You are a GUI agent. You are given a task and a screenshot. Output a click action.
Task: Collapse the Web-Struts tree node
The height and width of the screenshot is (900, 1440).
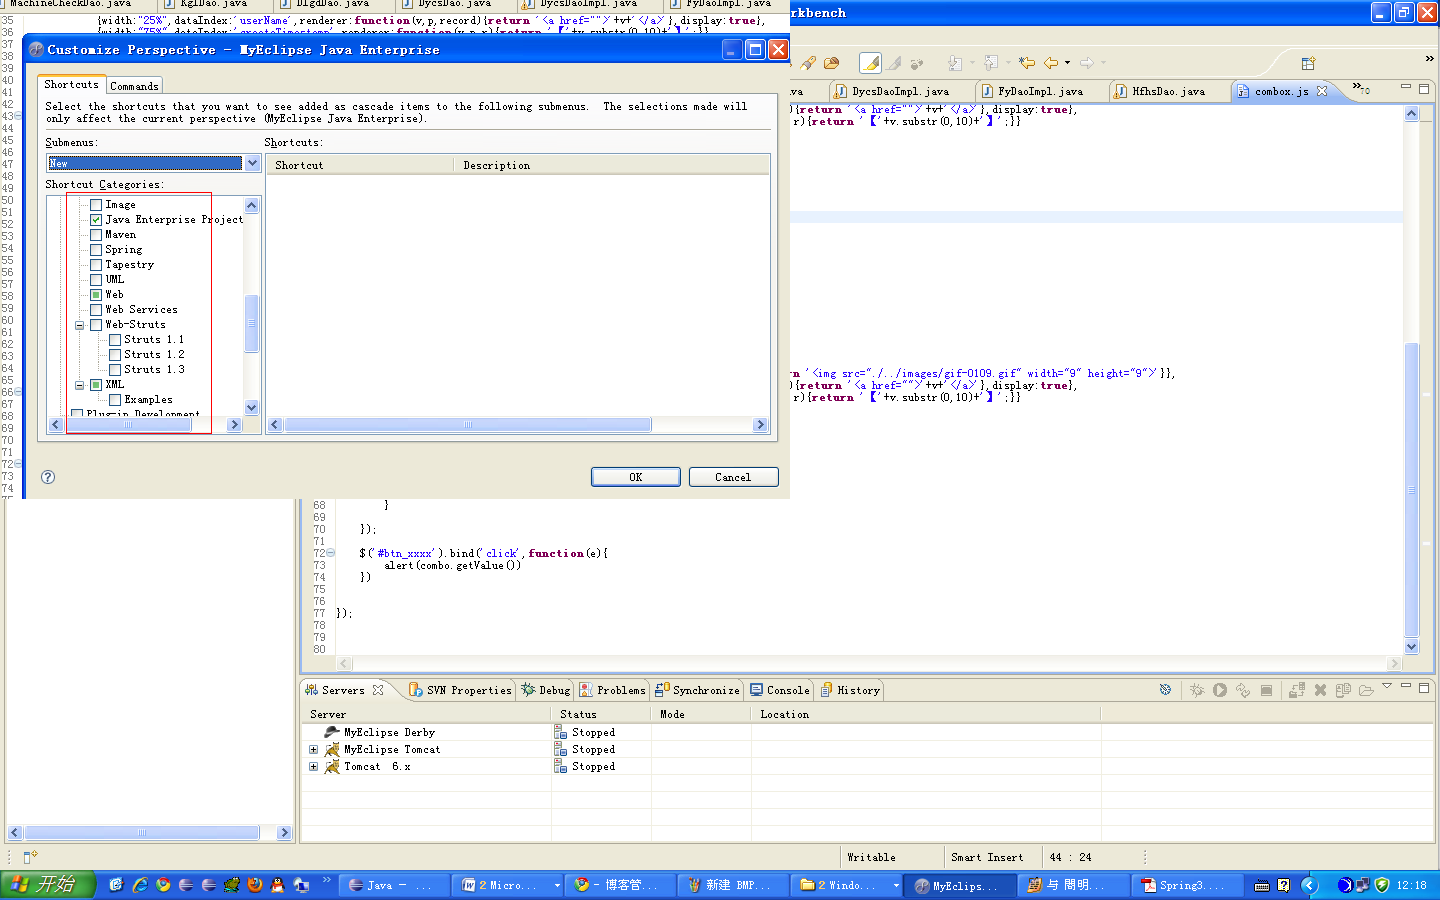click(x=80, y=325)
